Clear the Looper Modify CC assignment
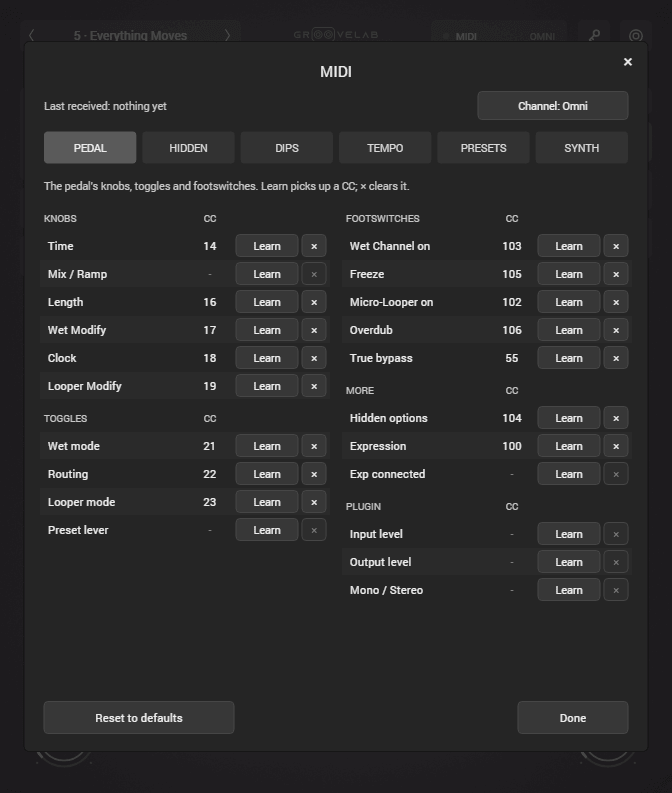Image resolution: width=672 pixels, height=793 pixels. coord(314,386)
